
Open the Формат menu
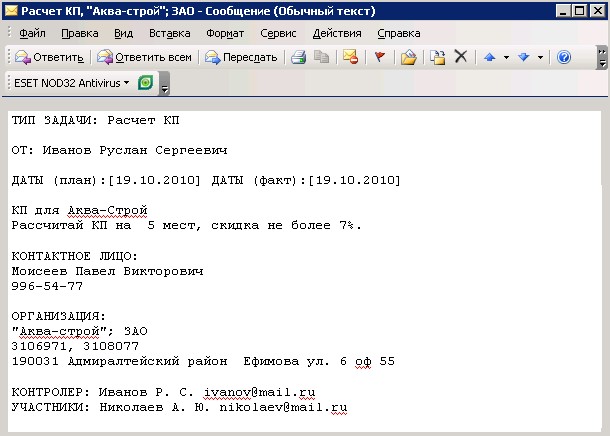click(225, 34)
